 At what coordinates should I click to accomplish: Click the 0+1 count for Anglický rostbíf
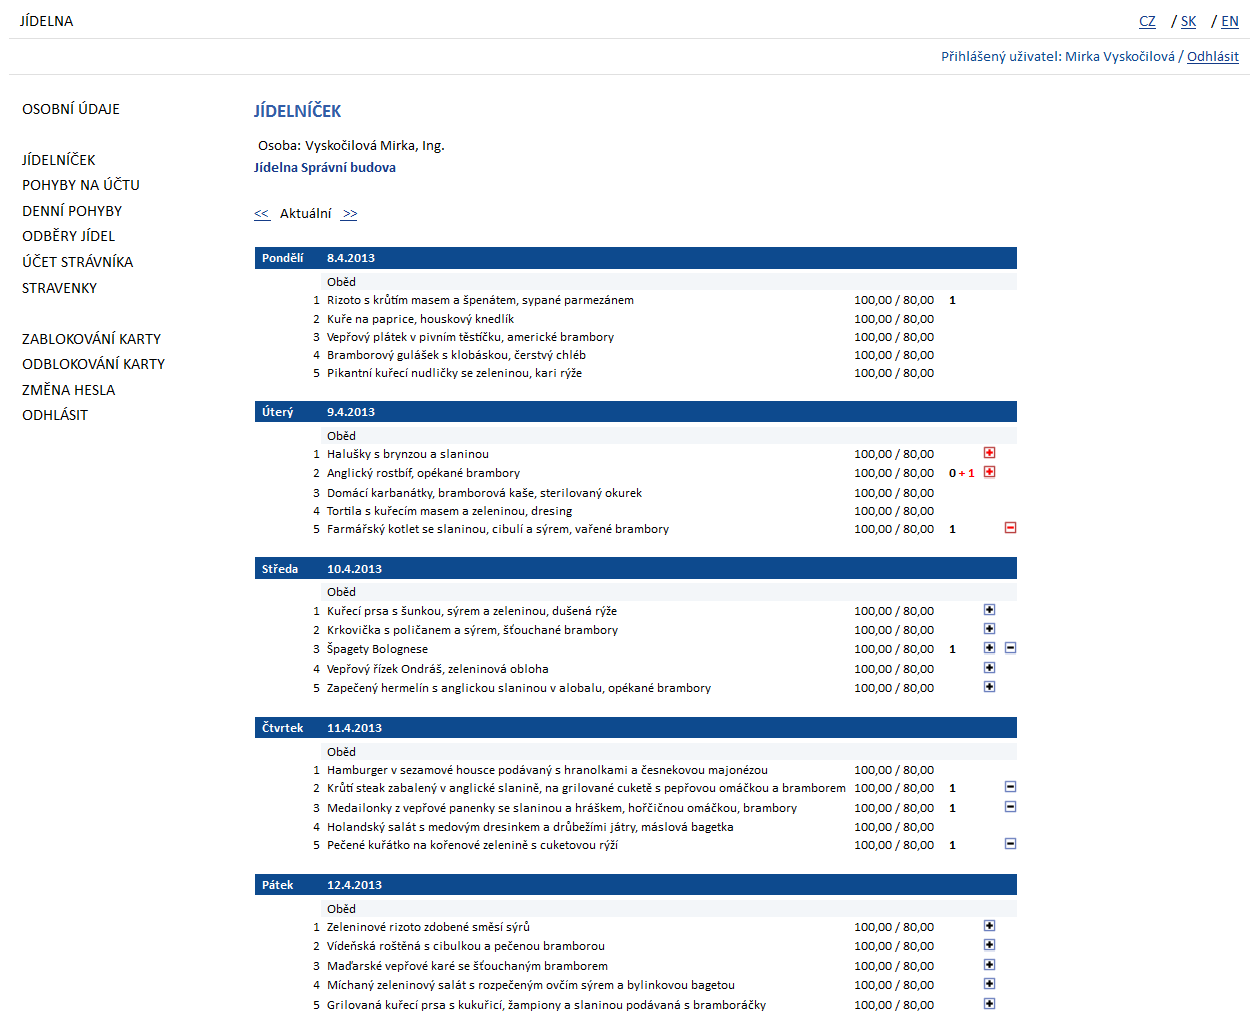961,473
